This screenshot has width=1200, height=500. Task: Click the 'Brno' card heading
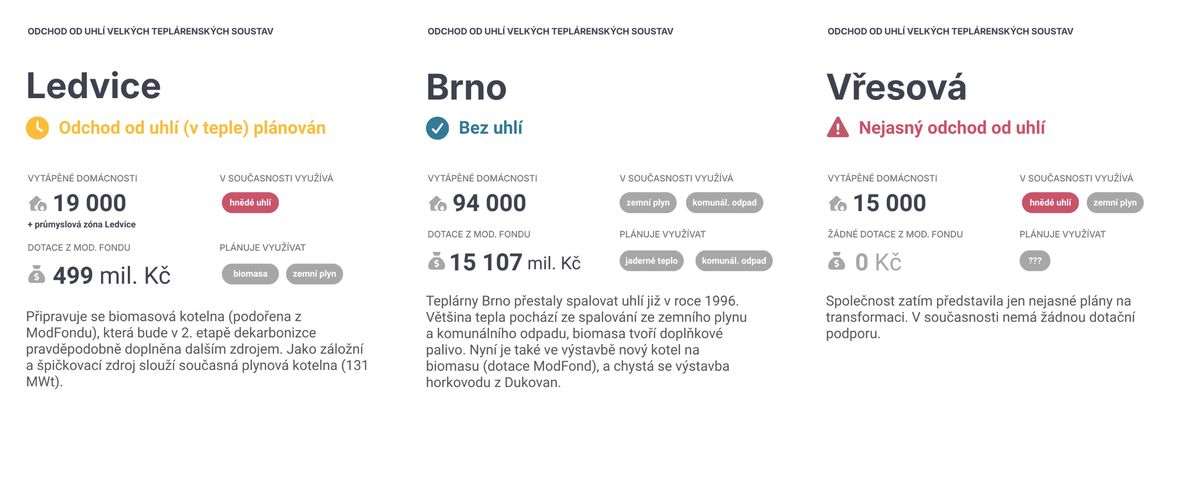[466, 87]
